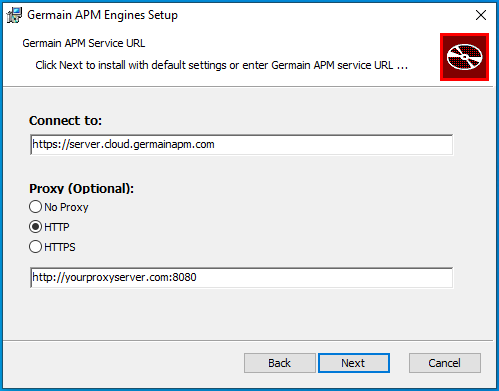Viewport: 499px width, 391px height.
Task: Click the 'Proxy (Optional):' bold label
Action: (81, 189)
